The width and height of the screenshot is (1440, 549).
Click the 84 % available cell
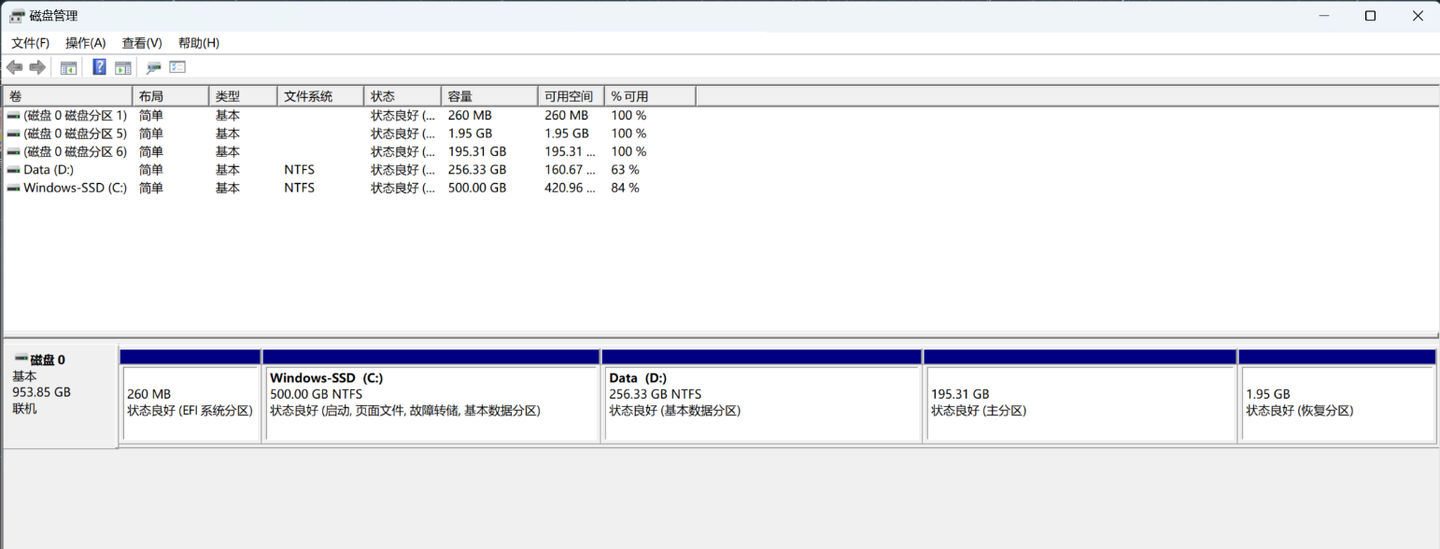625,188
